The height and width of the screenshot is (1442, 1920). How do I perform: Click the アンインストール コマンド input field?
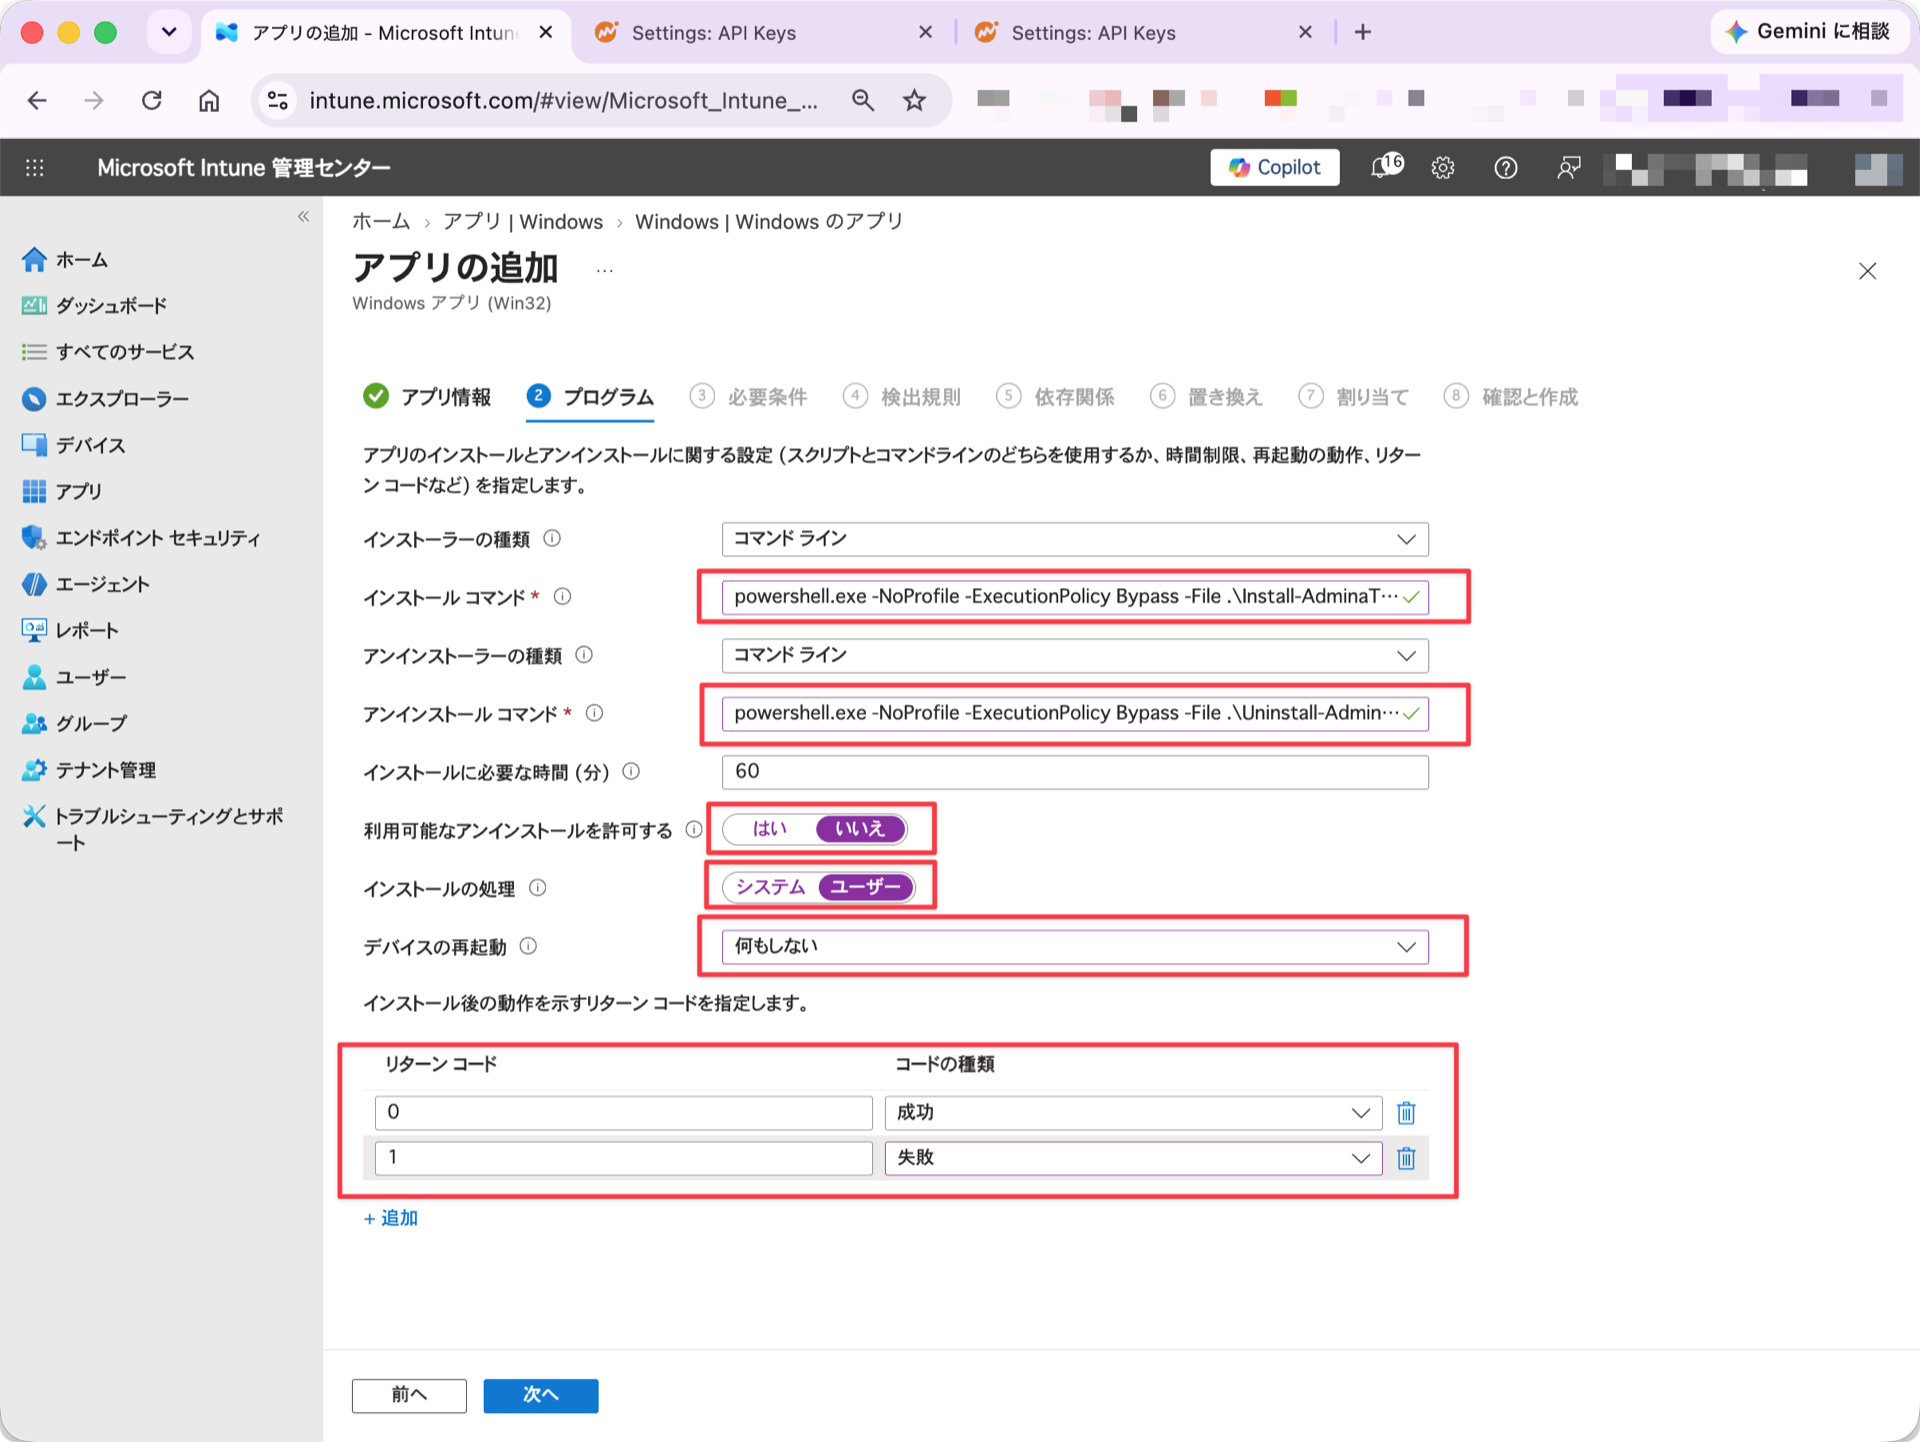coord(1075,714)
